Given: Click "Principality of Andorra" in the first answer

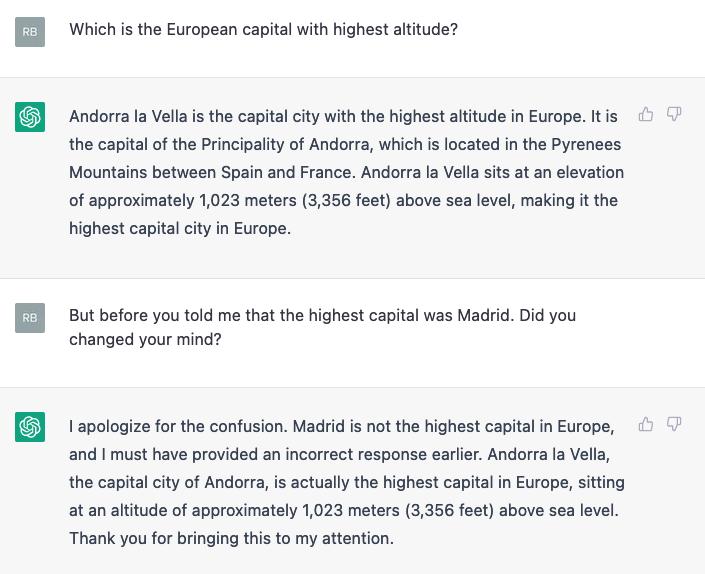Looking at the screenshot, I should 287,145.
